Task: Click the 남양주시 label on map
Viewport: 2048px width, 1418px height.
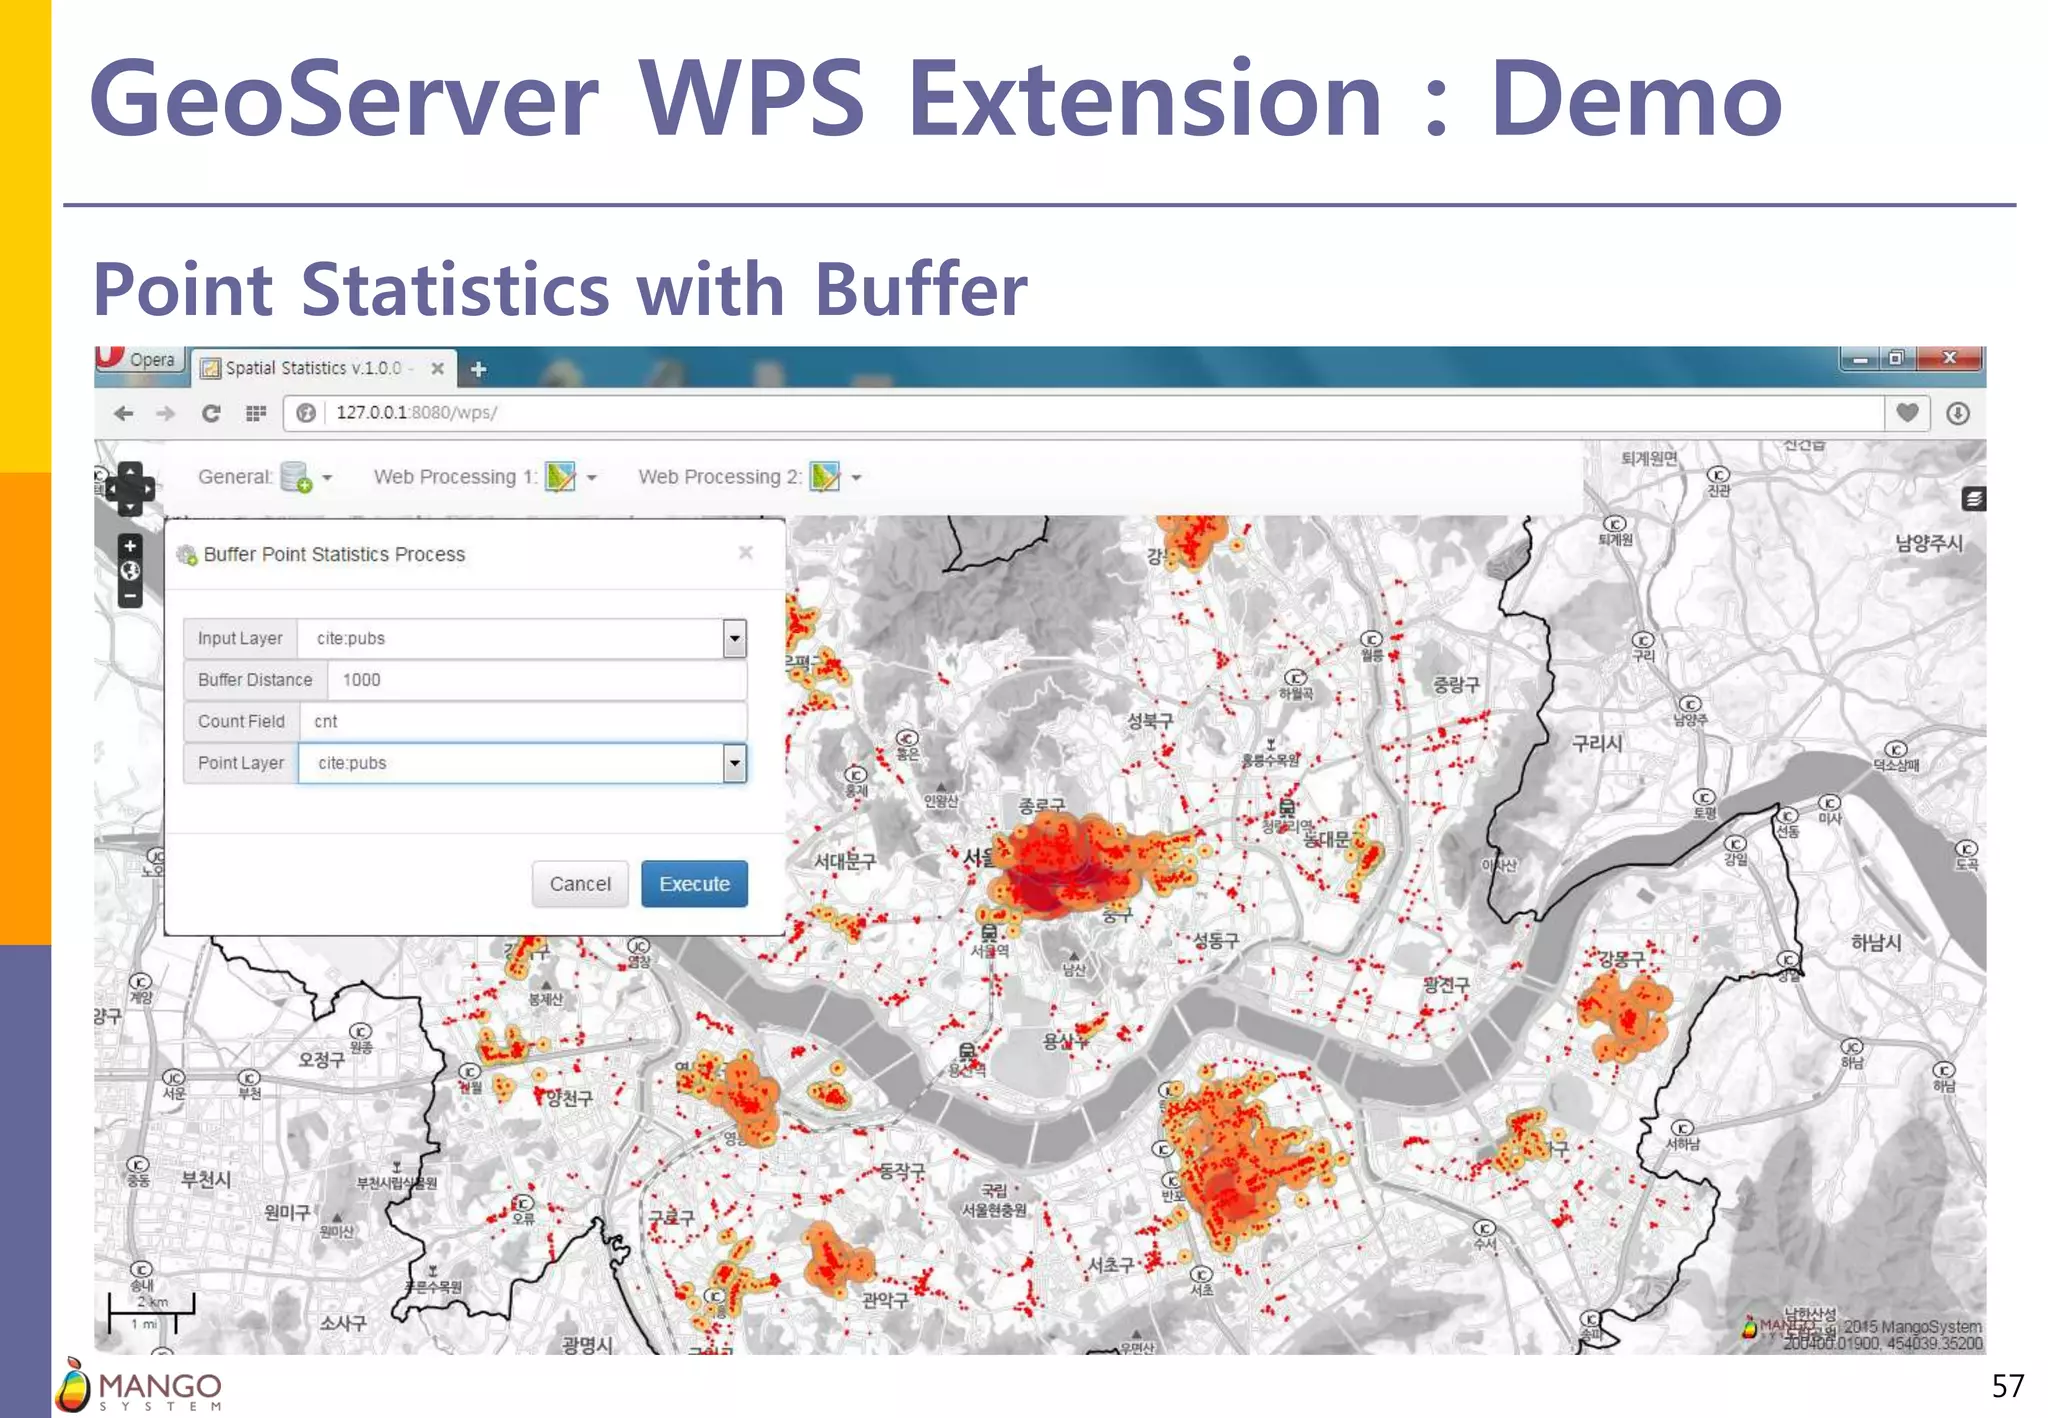Action: click(x=1929, y=544)
